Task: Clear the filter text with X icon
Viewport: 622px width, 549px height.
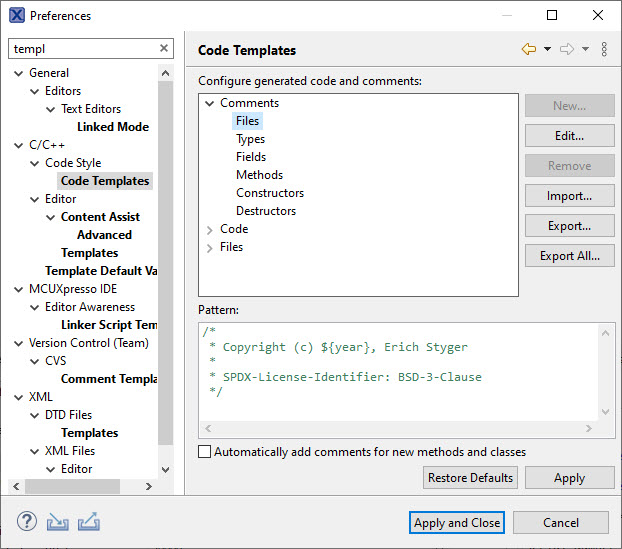Action: pyautogui.click(x=164, y=48)
